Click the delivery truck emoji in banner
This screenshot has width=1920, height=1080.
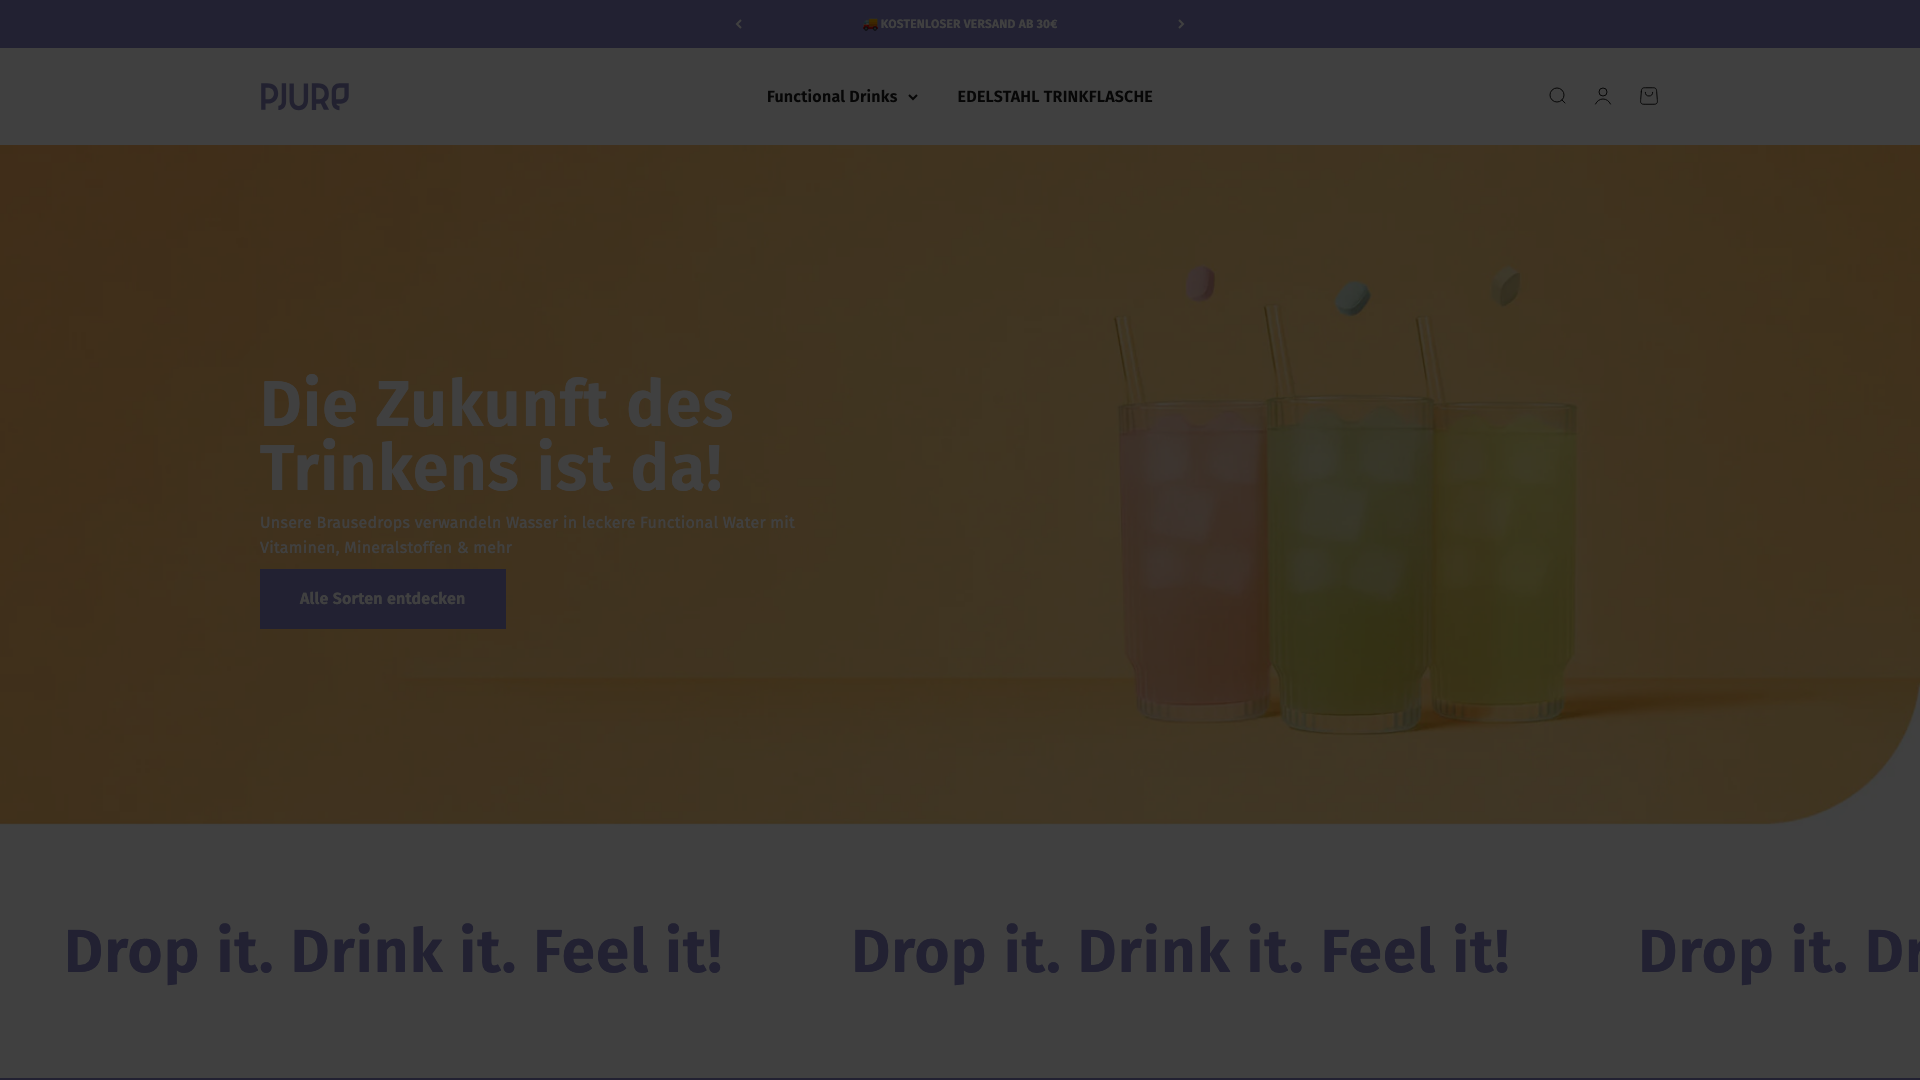[870, 24]
